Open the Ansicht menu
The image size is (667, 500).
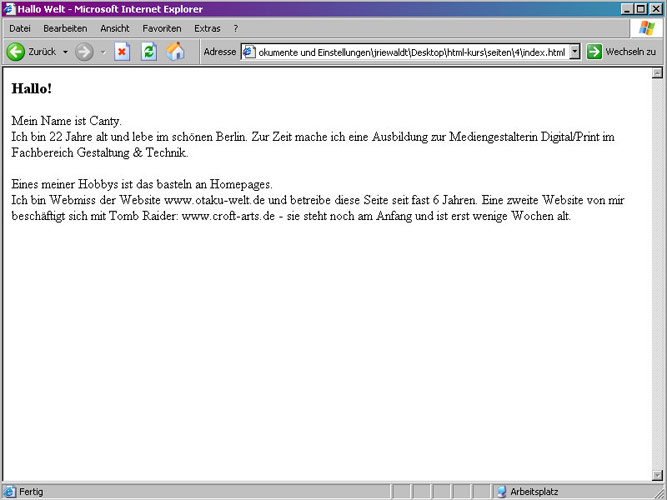pos(115,29)
